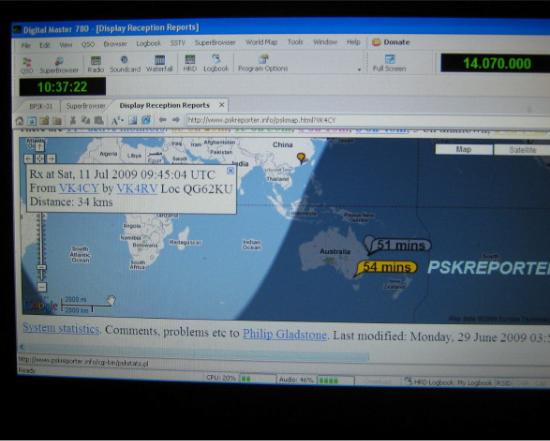Screen dimensions: 550x441
Task: Click the HRD toolbar icon
Action: 190,63
